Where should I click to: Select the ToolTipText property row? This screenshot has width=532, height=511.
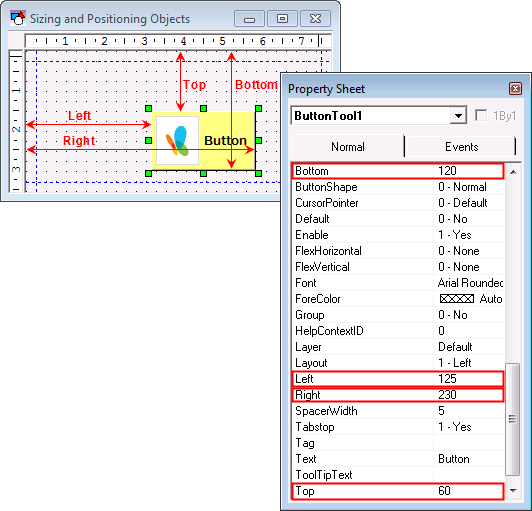click(x=398, y=475)
